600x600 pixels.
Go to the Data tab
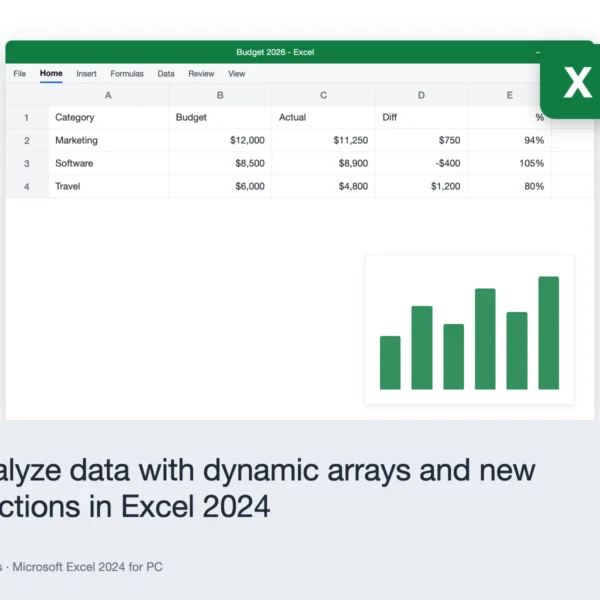pyautogui.click(x=166, y=73)
